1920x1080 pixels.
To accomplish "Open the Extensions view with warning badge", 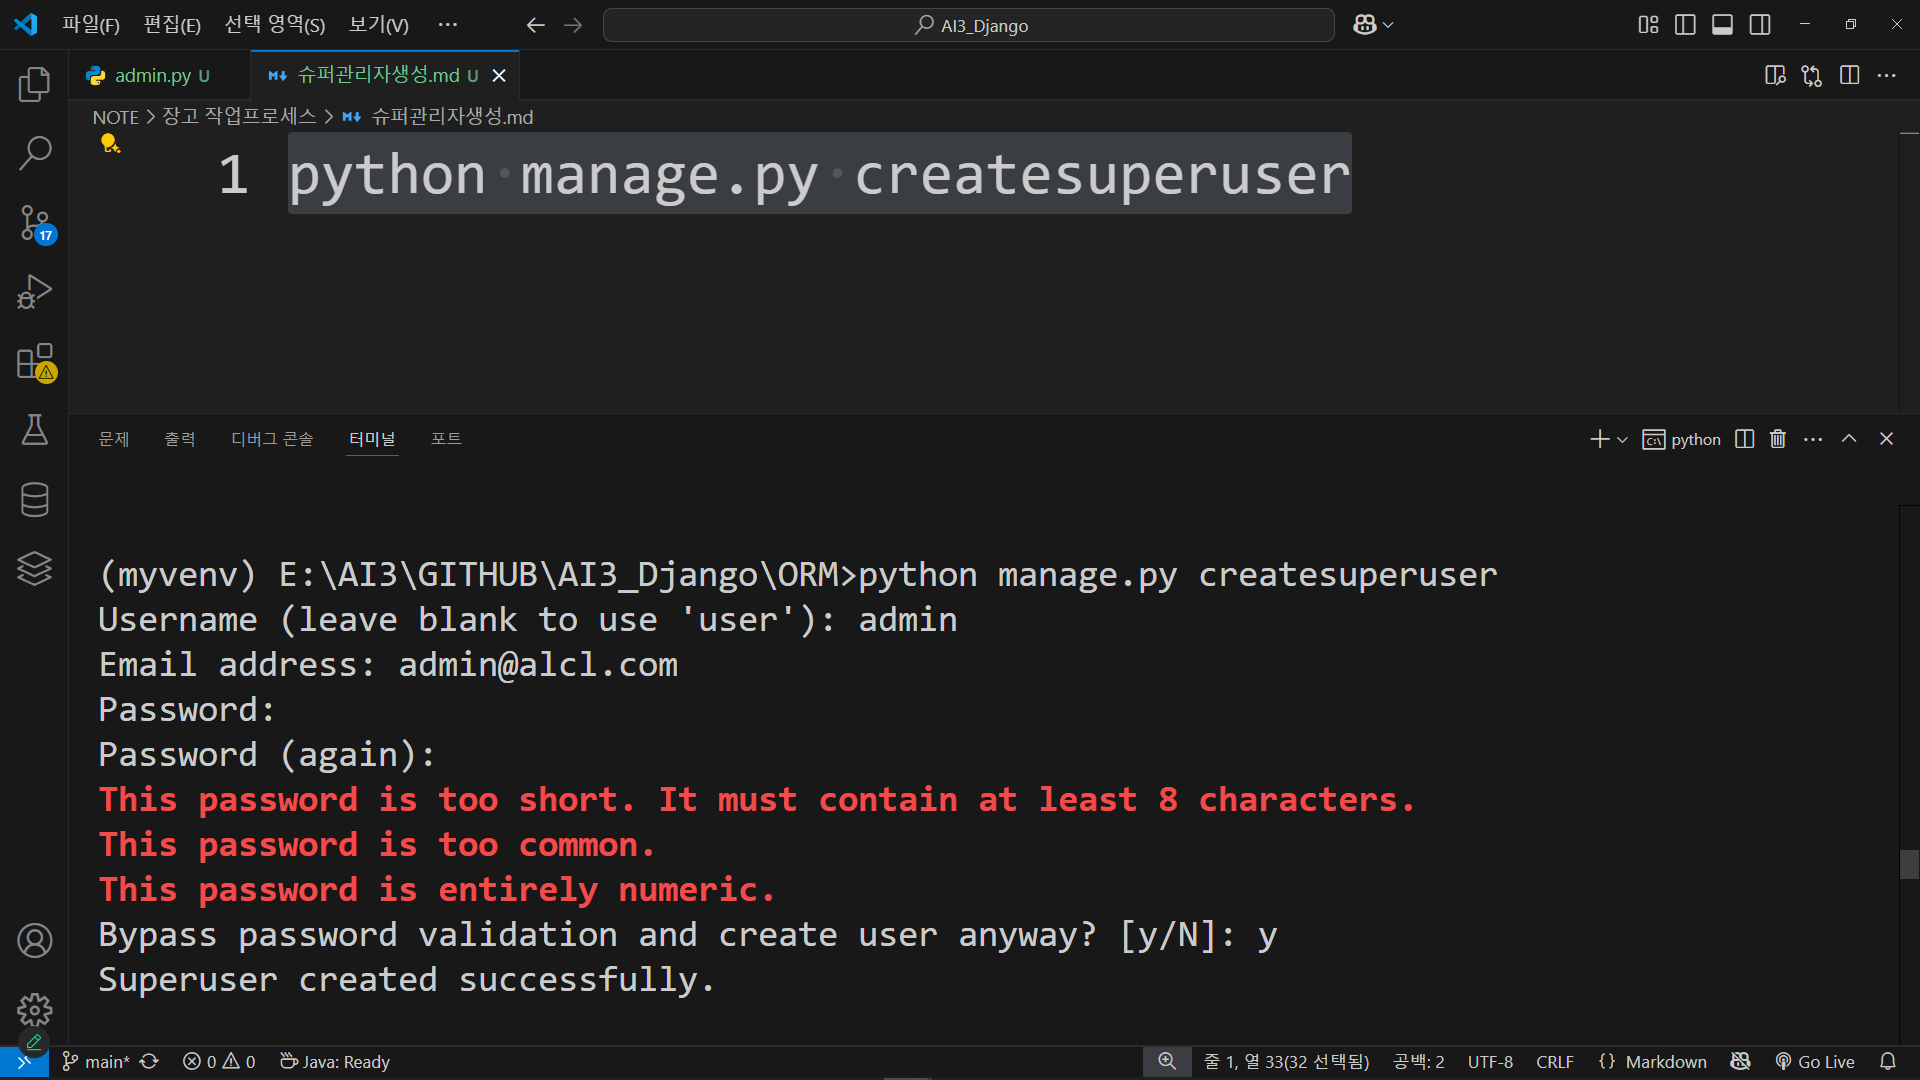I will (34, 362).
